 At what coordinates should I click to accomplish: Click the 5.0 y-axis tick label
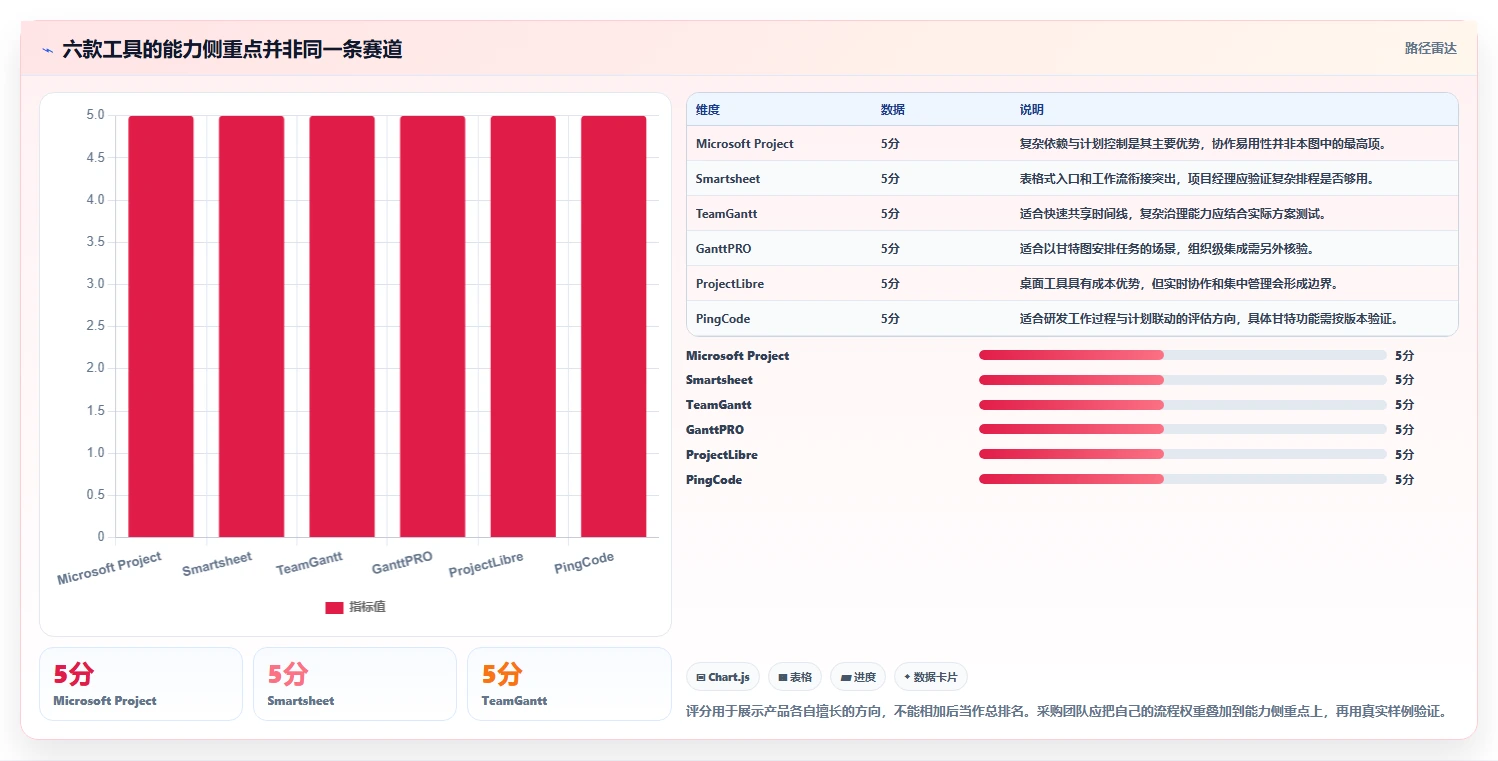(x=95, y=115)
